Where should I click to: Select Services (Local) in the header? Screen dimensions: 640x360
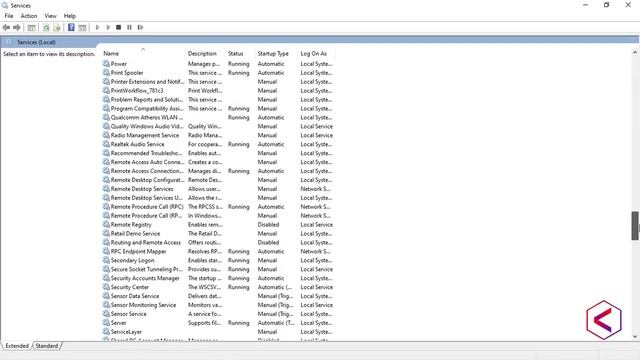tap(36, 42)
